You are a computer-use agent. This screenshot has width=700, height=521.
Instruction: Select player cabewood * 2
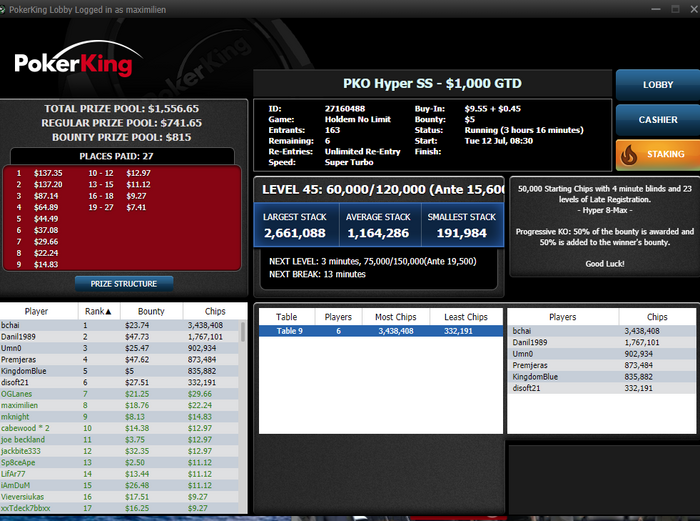tap(120, 428)
